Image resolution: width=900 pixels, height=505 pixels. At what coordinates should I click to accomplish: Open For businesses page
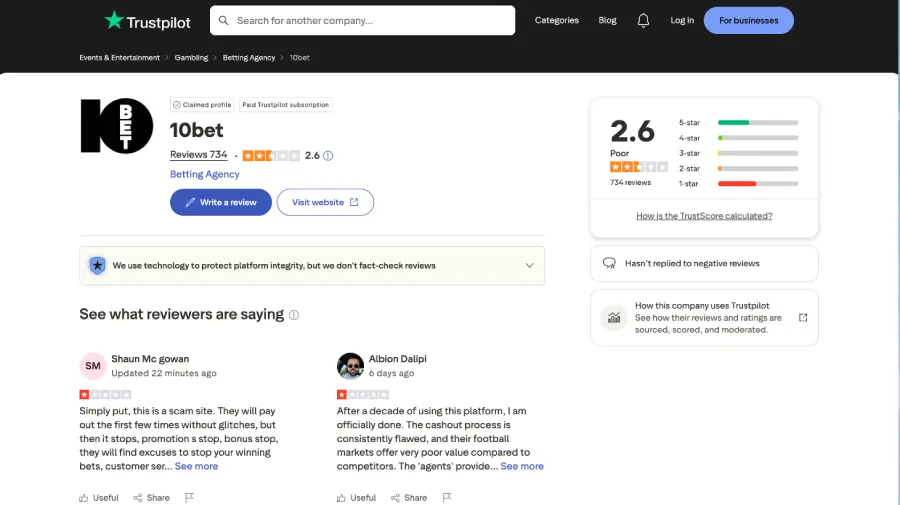point(748,21)
